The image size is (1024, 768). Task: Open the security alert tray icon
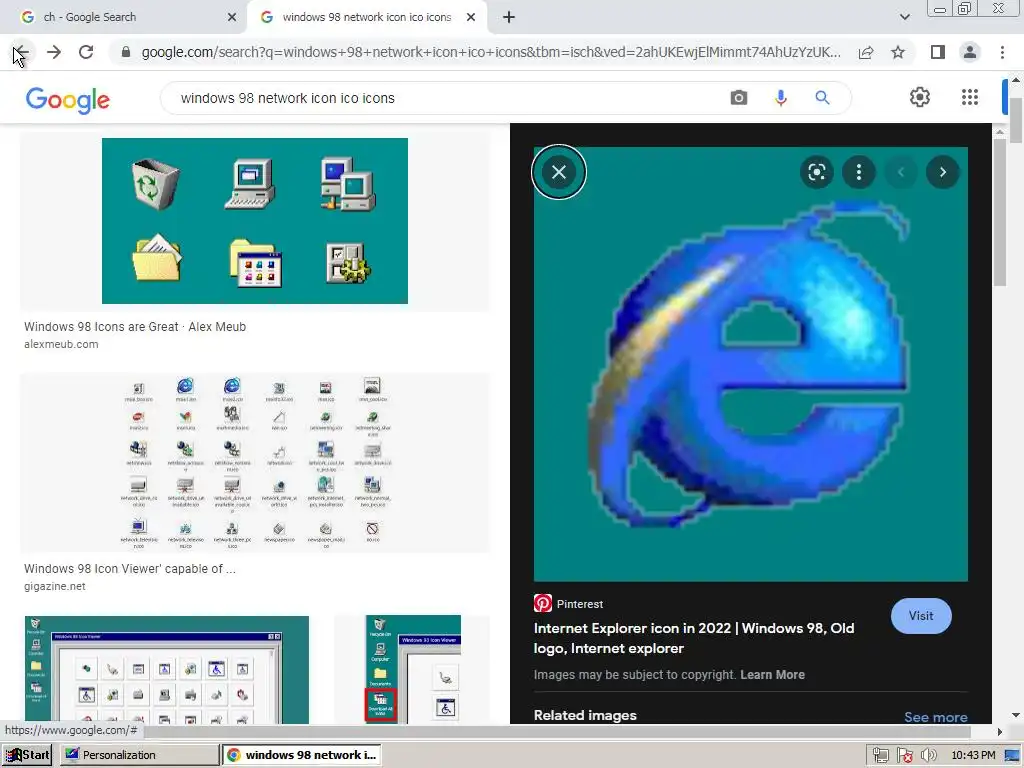click(904, 755)
